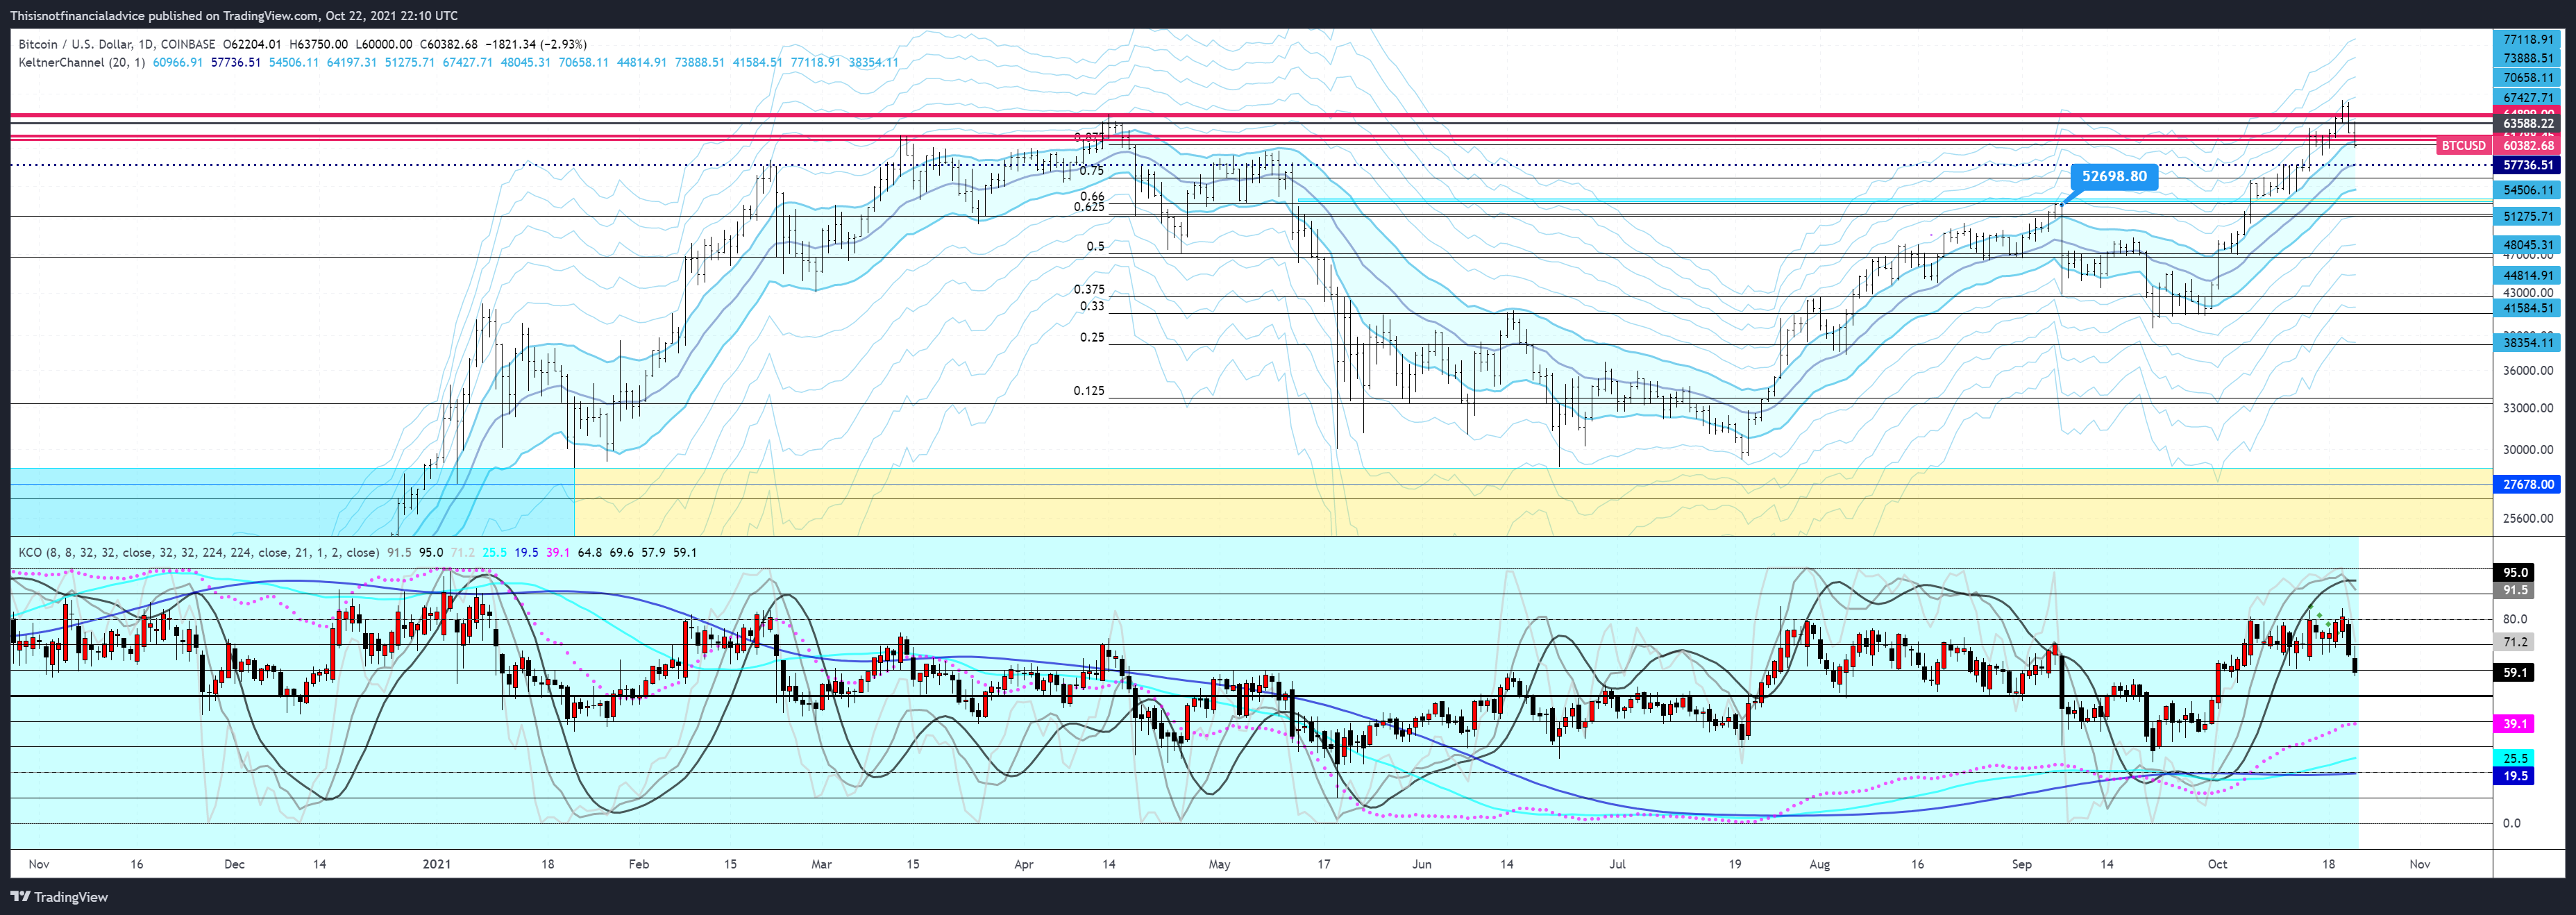The height and width of the screenshot is (915, 2576).
Task: Click the 41584.51 price axis label
Action: pyautogui.click(x=2527, y=309)
